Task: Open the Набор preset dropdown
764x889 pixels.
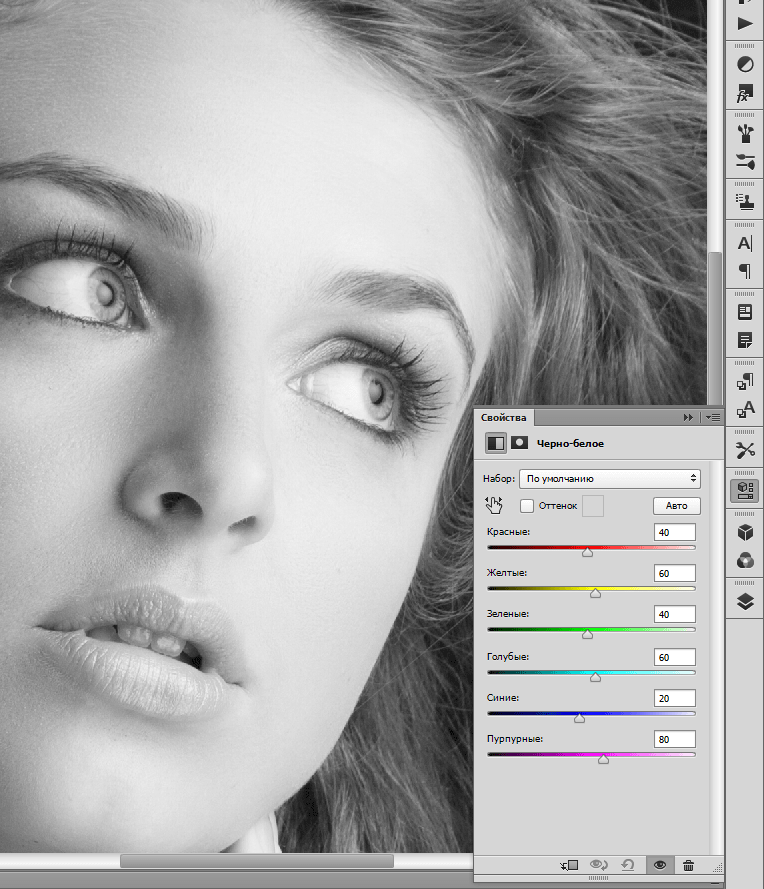Action: 609,478
